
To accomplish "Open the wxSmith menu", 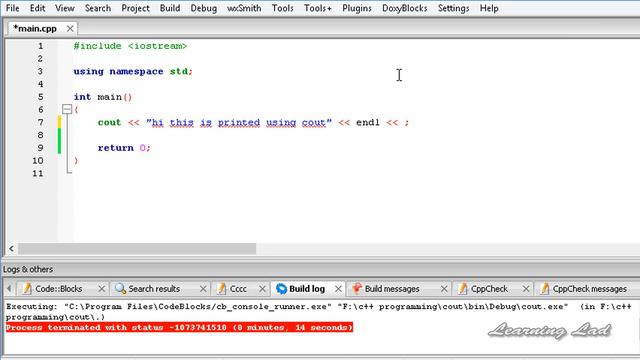I will (x=244, y=8).
